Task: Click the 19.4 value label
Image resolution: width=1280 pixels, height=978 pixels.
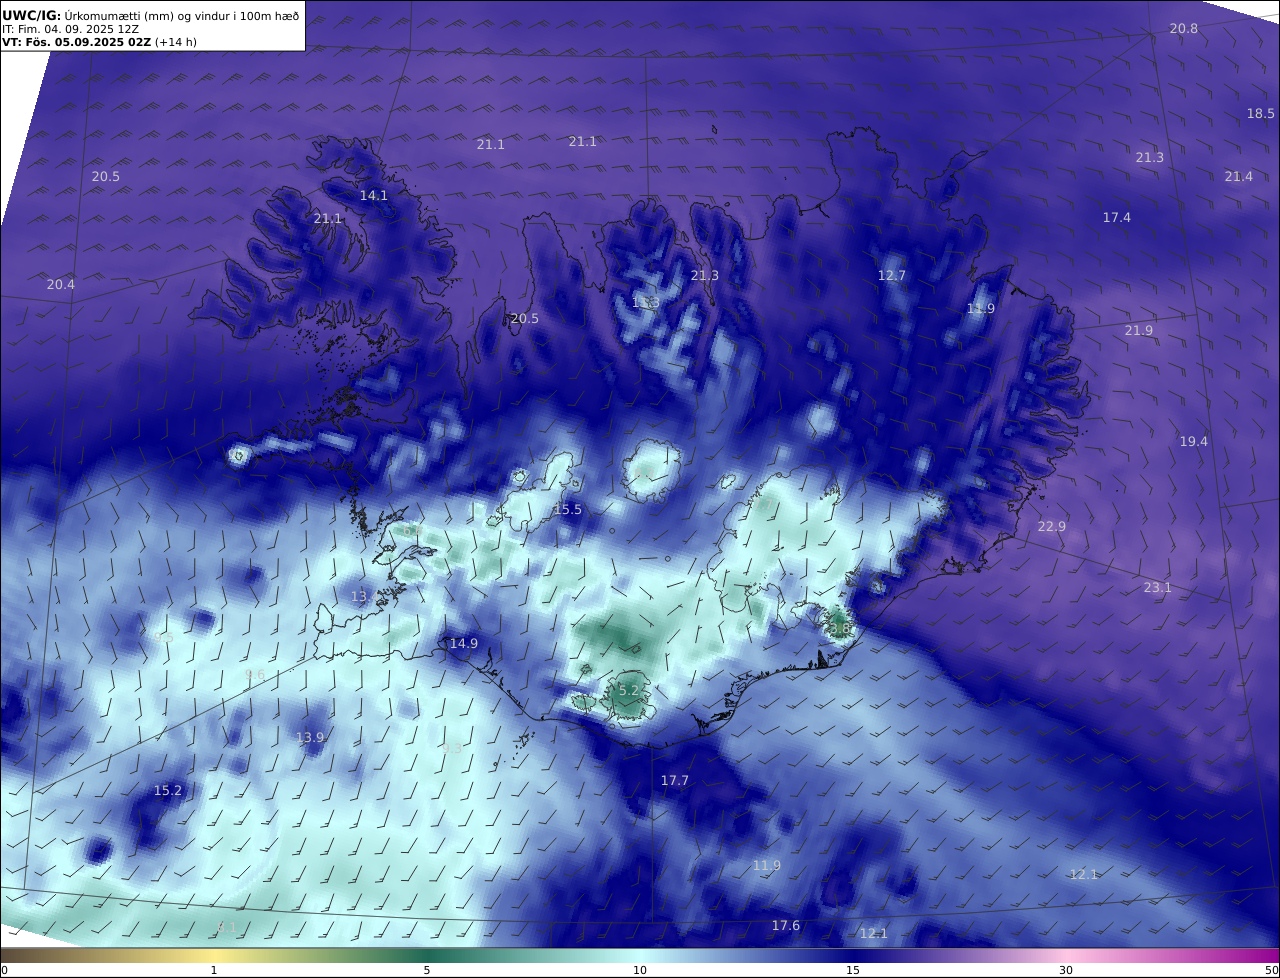Action: 1194,442
